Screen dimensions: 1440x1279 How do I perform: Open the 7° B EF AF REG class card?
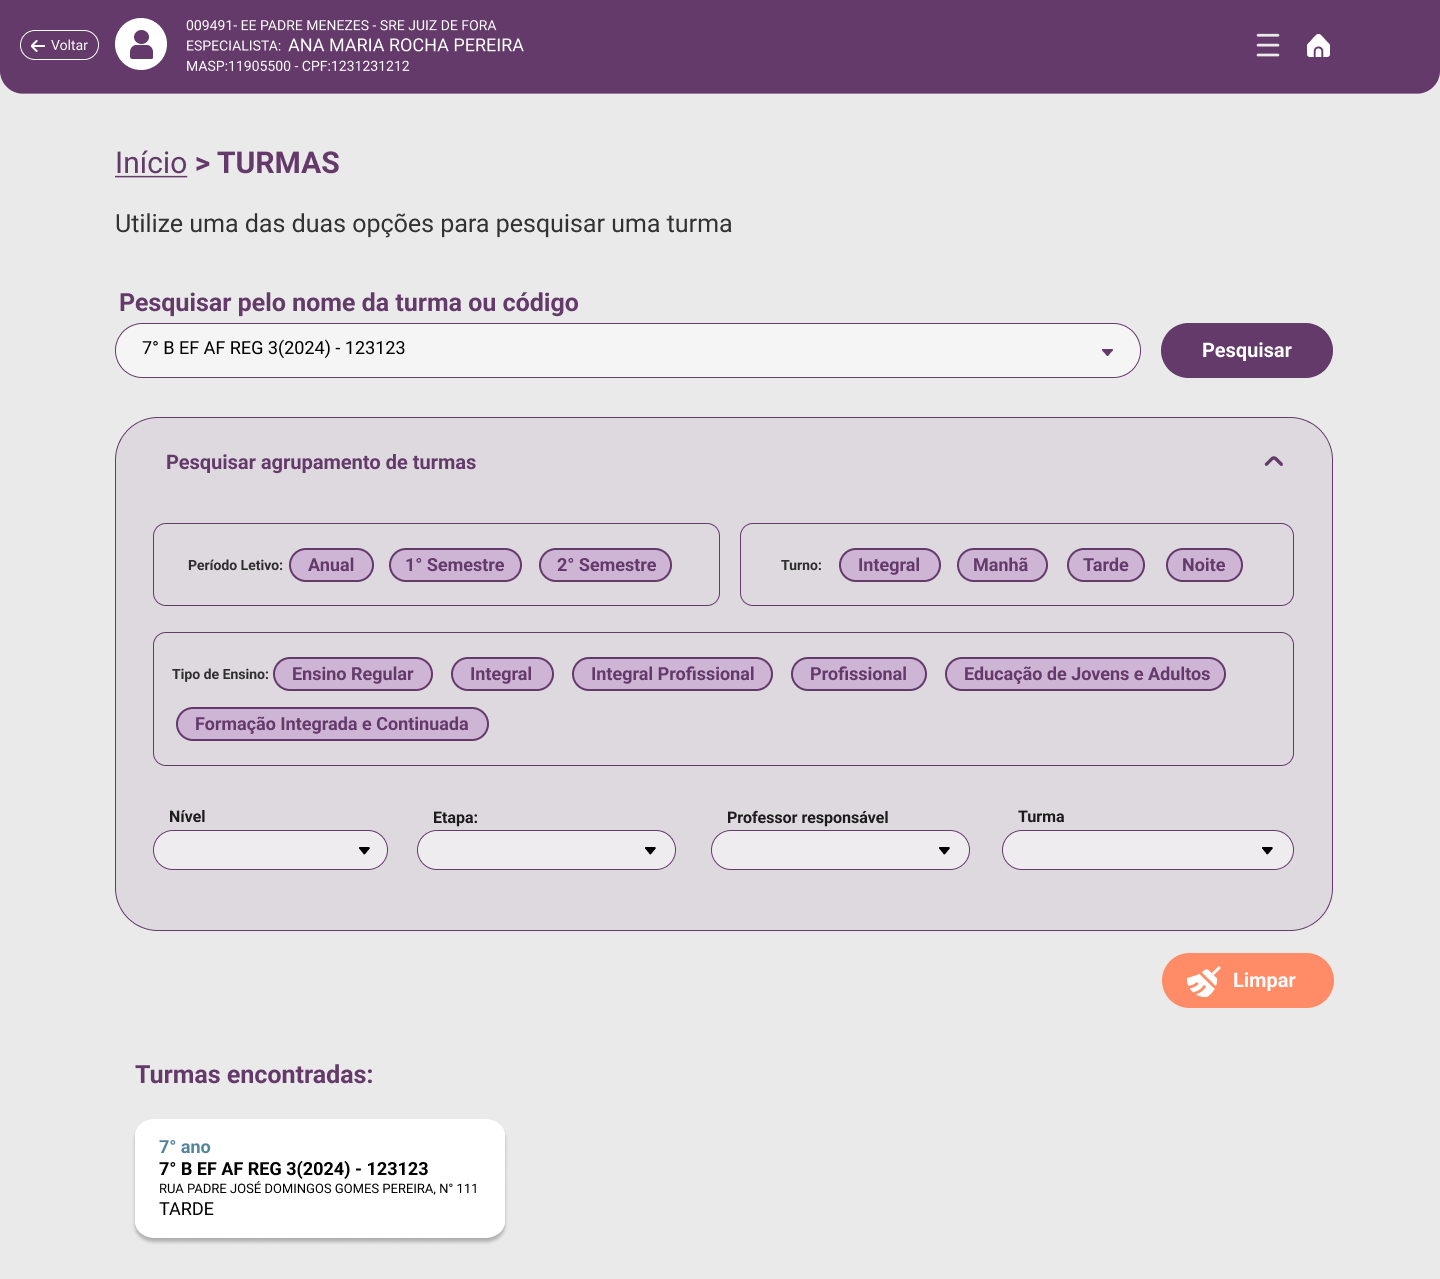click(320, 1178)
